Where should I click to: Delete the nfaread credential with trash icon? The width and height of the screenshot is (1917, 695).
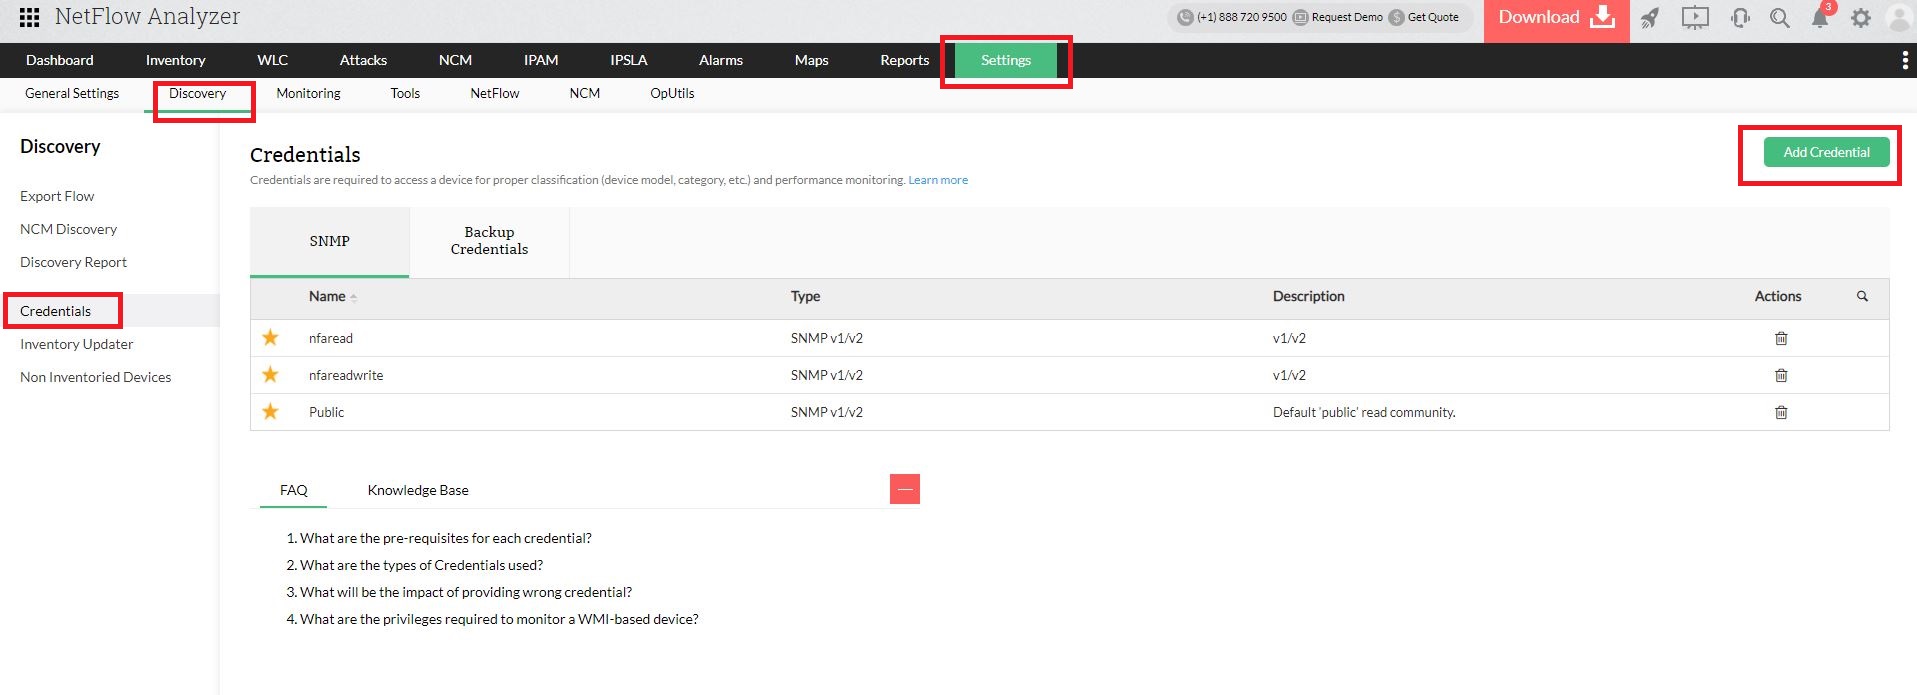pos(1781,338)
